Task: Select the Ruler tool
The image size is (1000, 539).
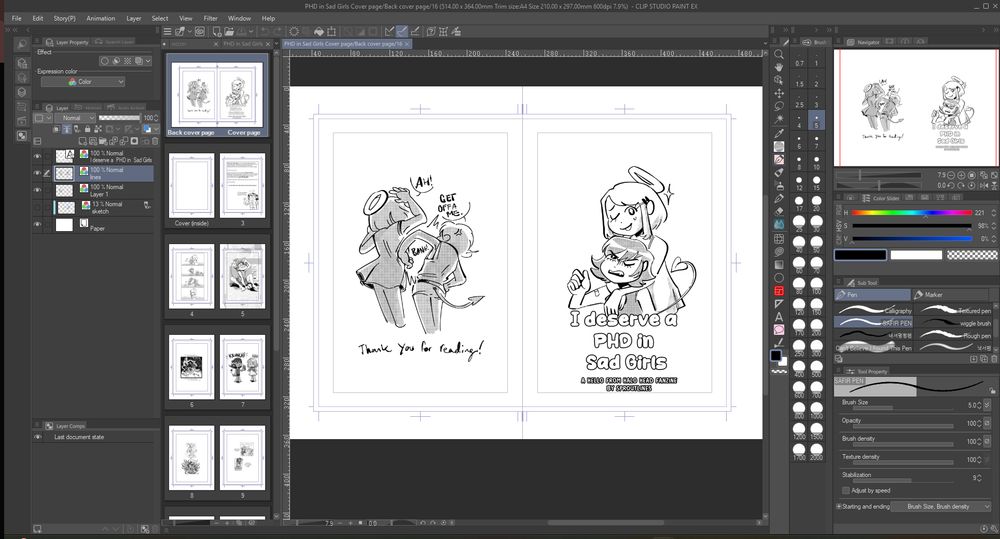Action: (779, 304)
